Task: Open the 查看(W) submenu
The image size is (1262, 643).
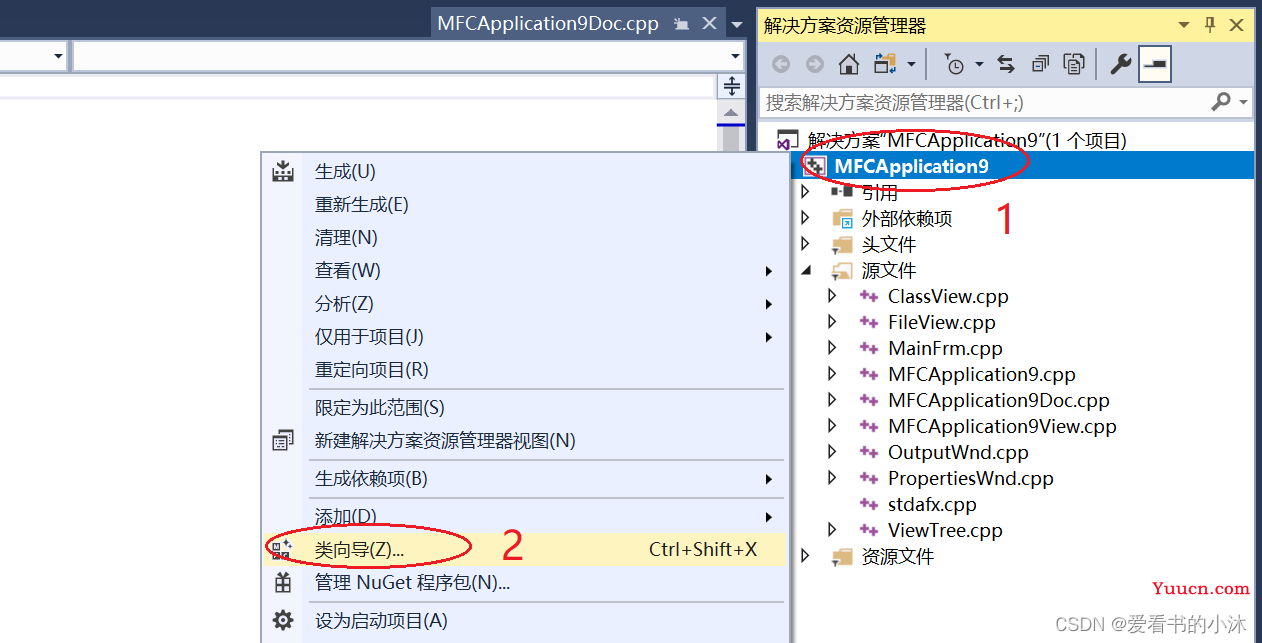Action: tap(523, 270)
